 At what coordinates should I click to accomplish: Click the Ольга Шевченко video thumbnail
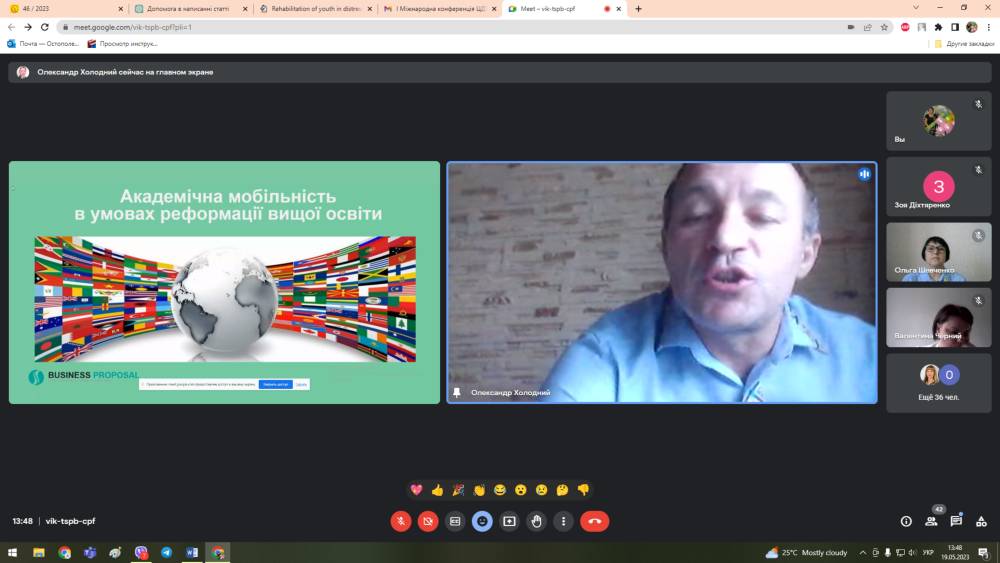tap(938, 252)
